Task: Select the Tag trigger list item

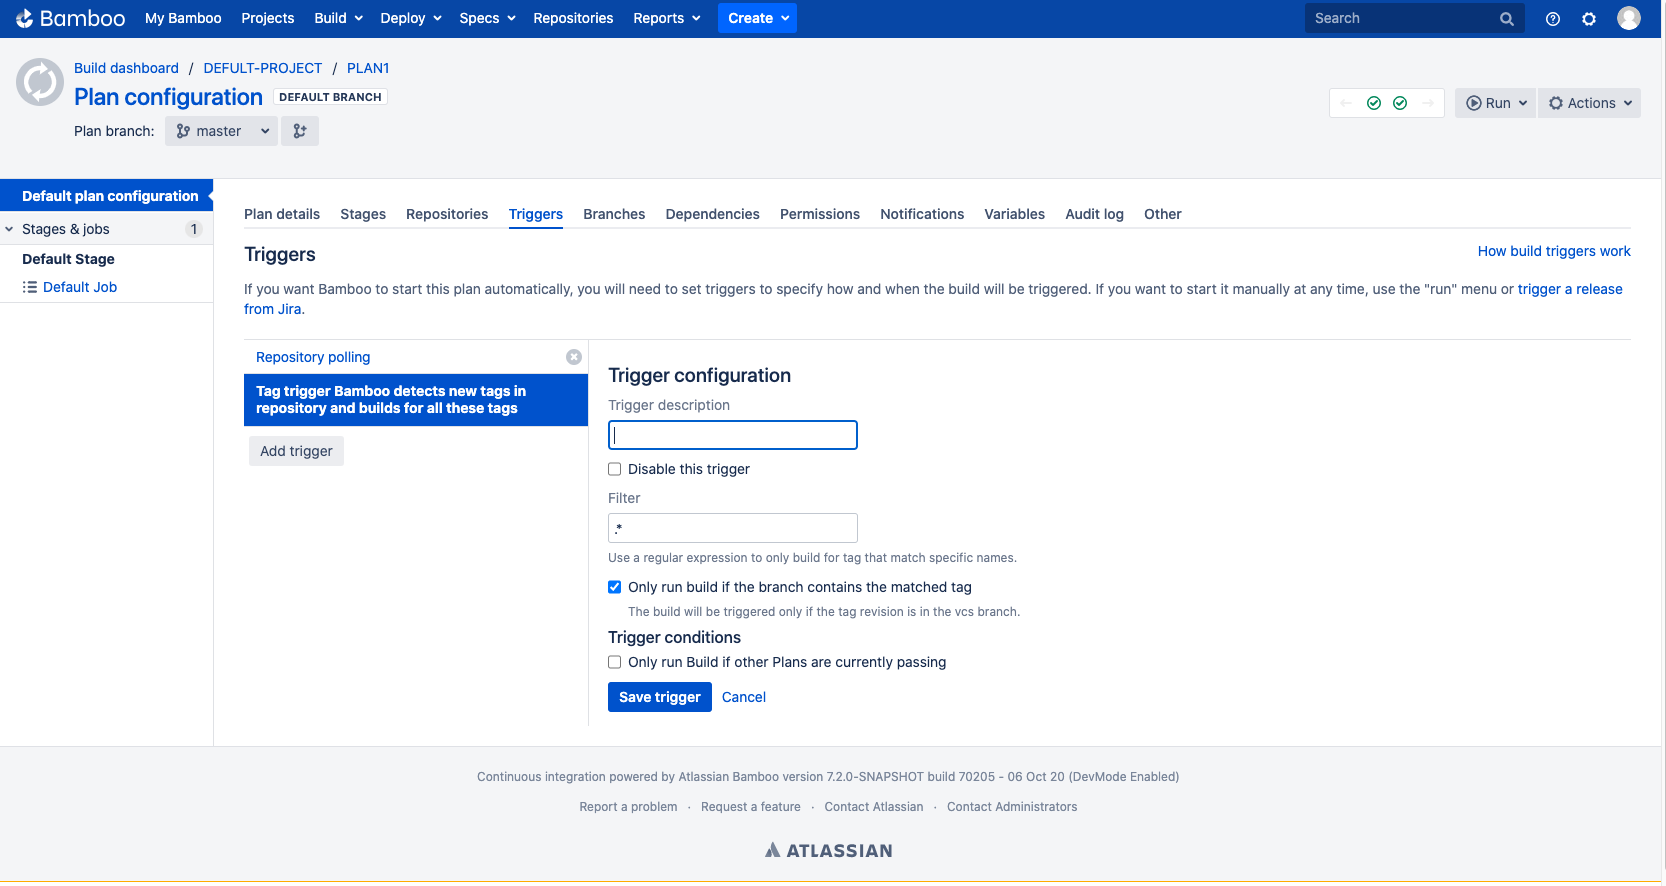Action: pos(416,400)
